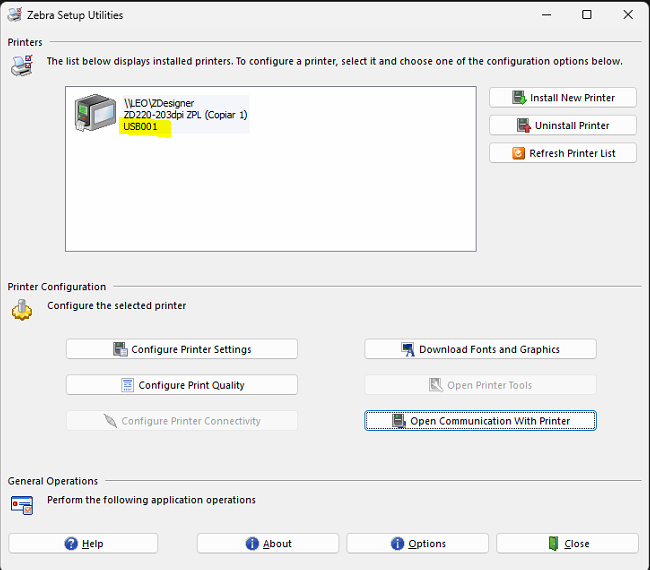Open the Help dialog
The image size is (650, 570).
click(83, 543)
